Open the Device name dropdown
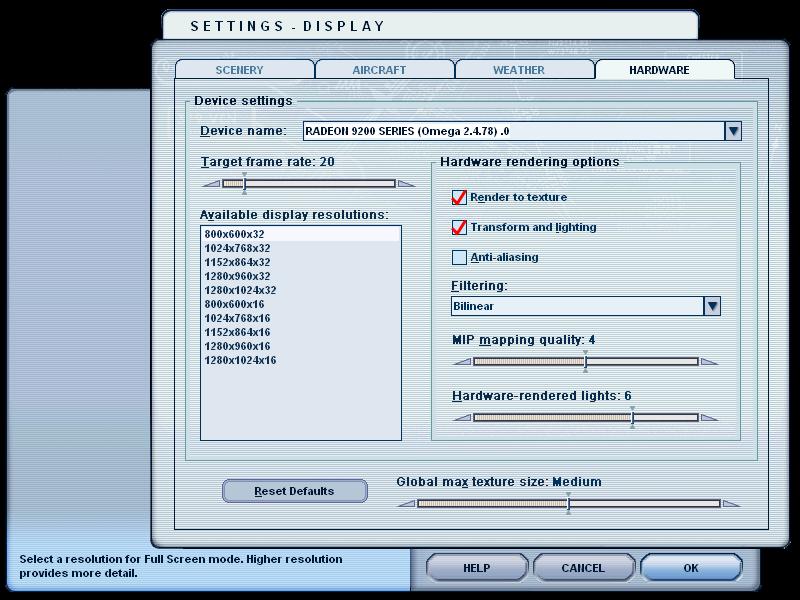800x600 pixels. click(x=733, y=131)
